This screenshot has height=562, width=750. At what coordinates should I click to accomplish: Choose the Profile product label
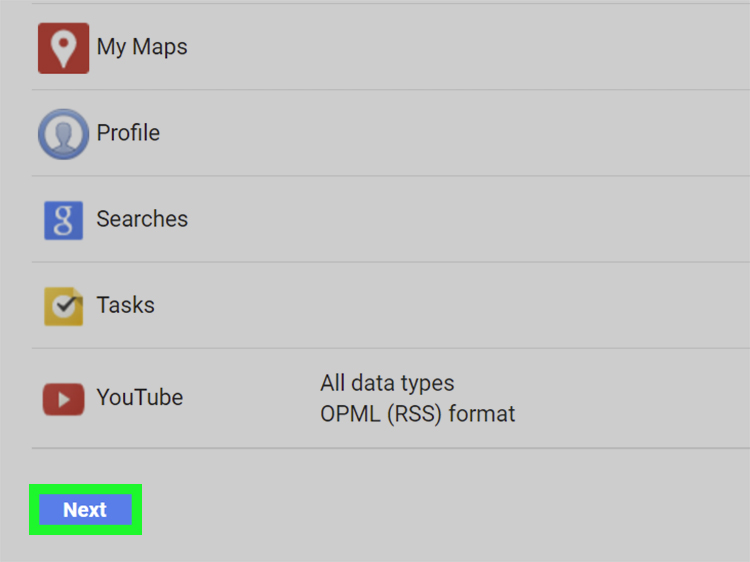coord(128,132)
